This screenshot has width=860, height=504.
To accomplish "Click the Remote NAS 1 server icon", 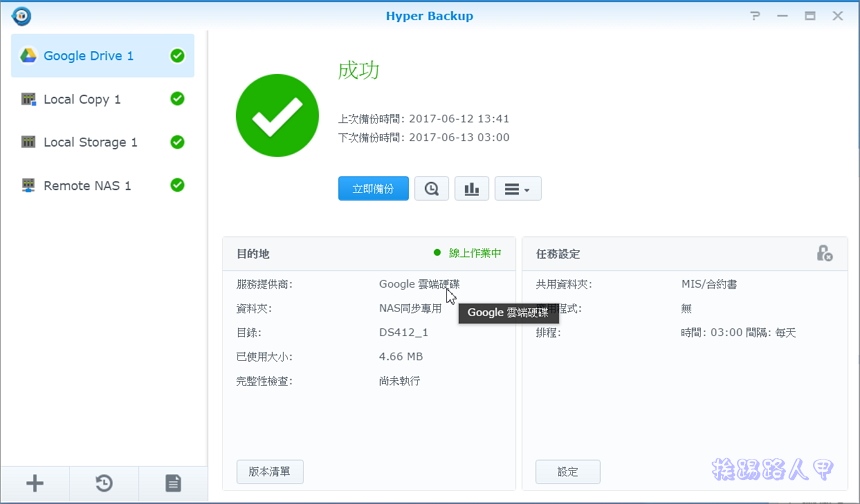I will pos(28,185).
